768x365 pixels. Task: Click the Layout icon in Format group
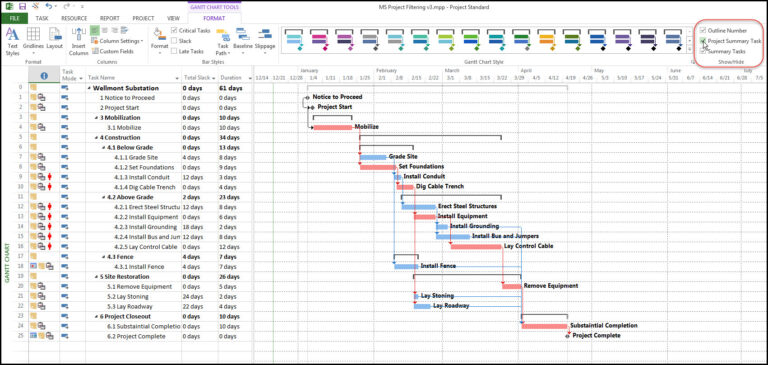54,39
